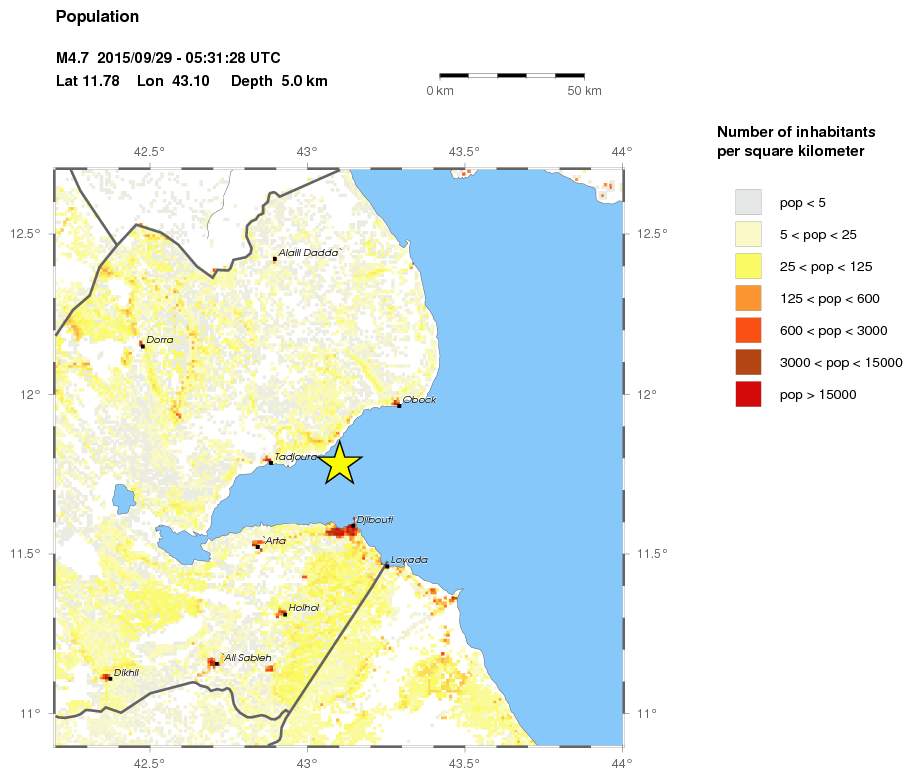Image resolution: width=913 pixels, height=778 pixels.
Task: Select the Alaili Dadda marker
Action: tap(274, 259)
